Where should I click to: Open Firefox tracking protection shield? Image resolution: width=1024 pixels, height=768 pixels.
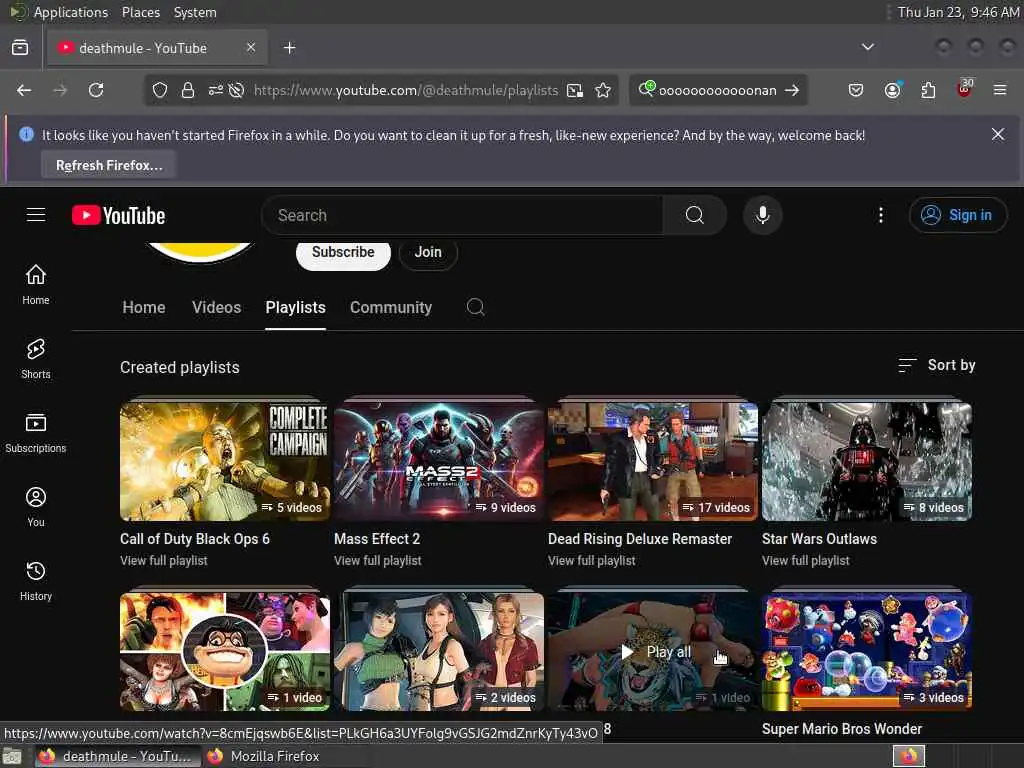[159, 90]
